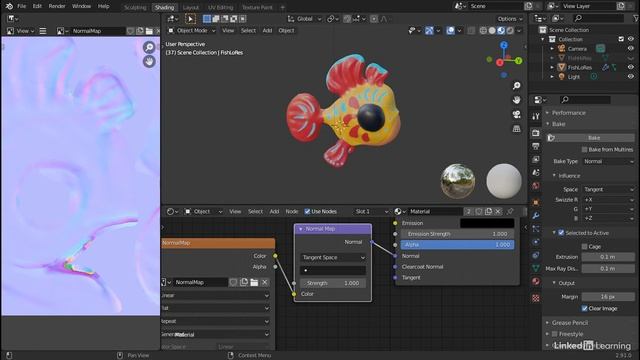Toggle Clear Image checkbox
The height and width of the screenshot is (360, 640).
click(x=584, y=309)
